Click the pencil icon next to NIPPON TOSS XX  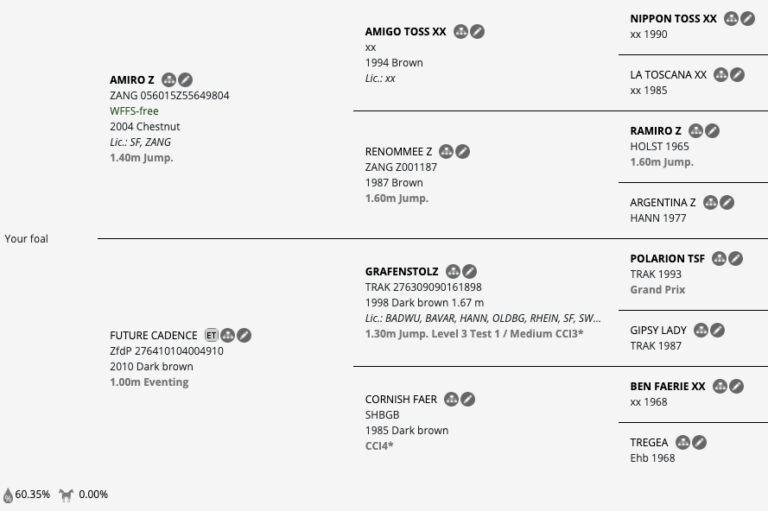(x=748, y=18)
